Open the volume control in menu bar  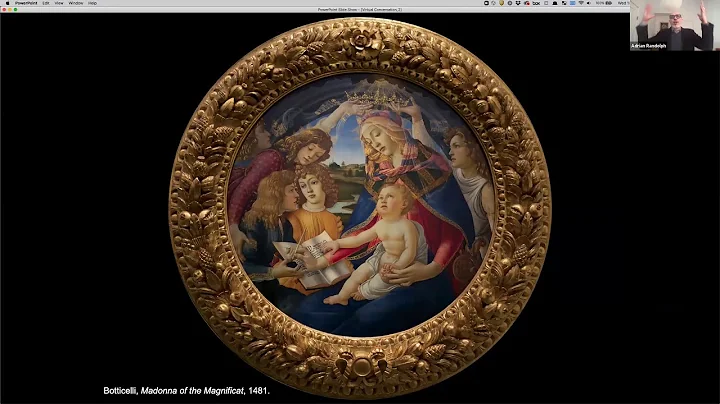589,3
